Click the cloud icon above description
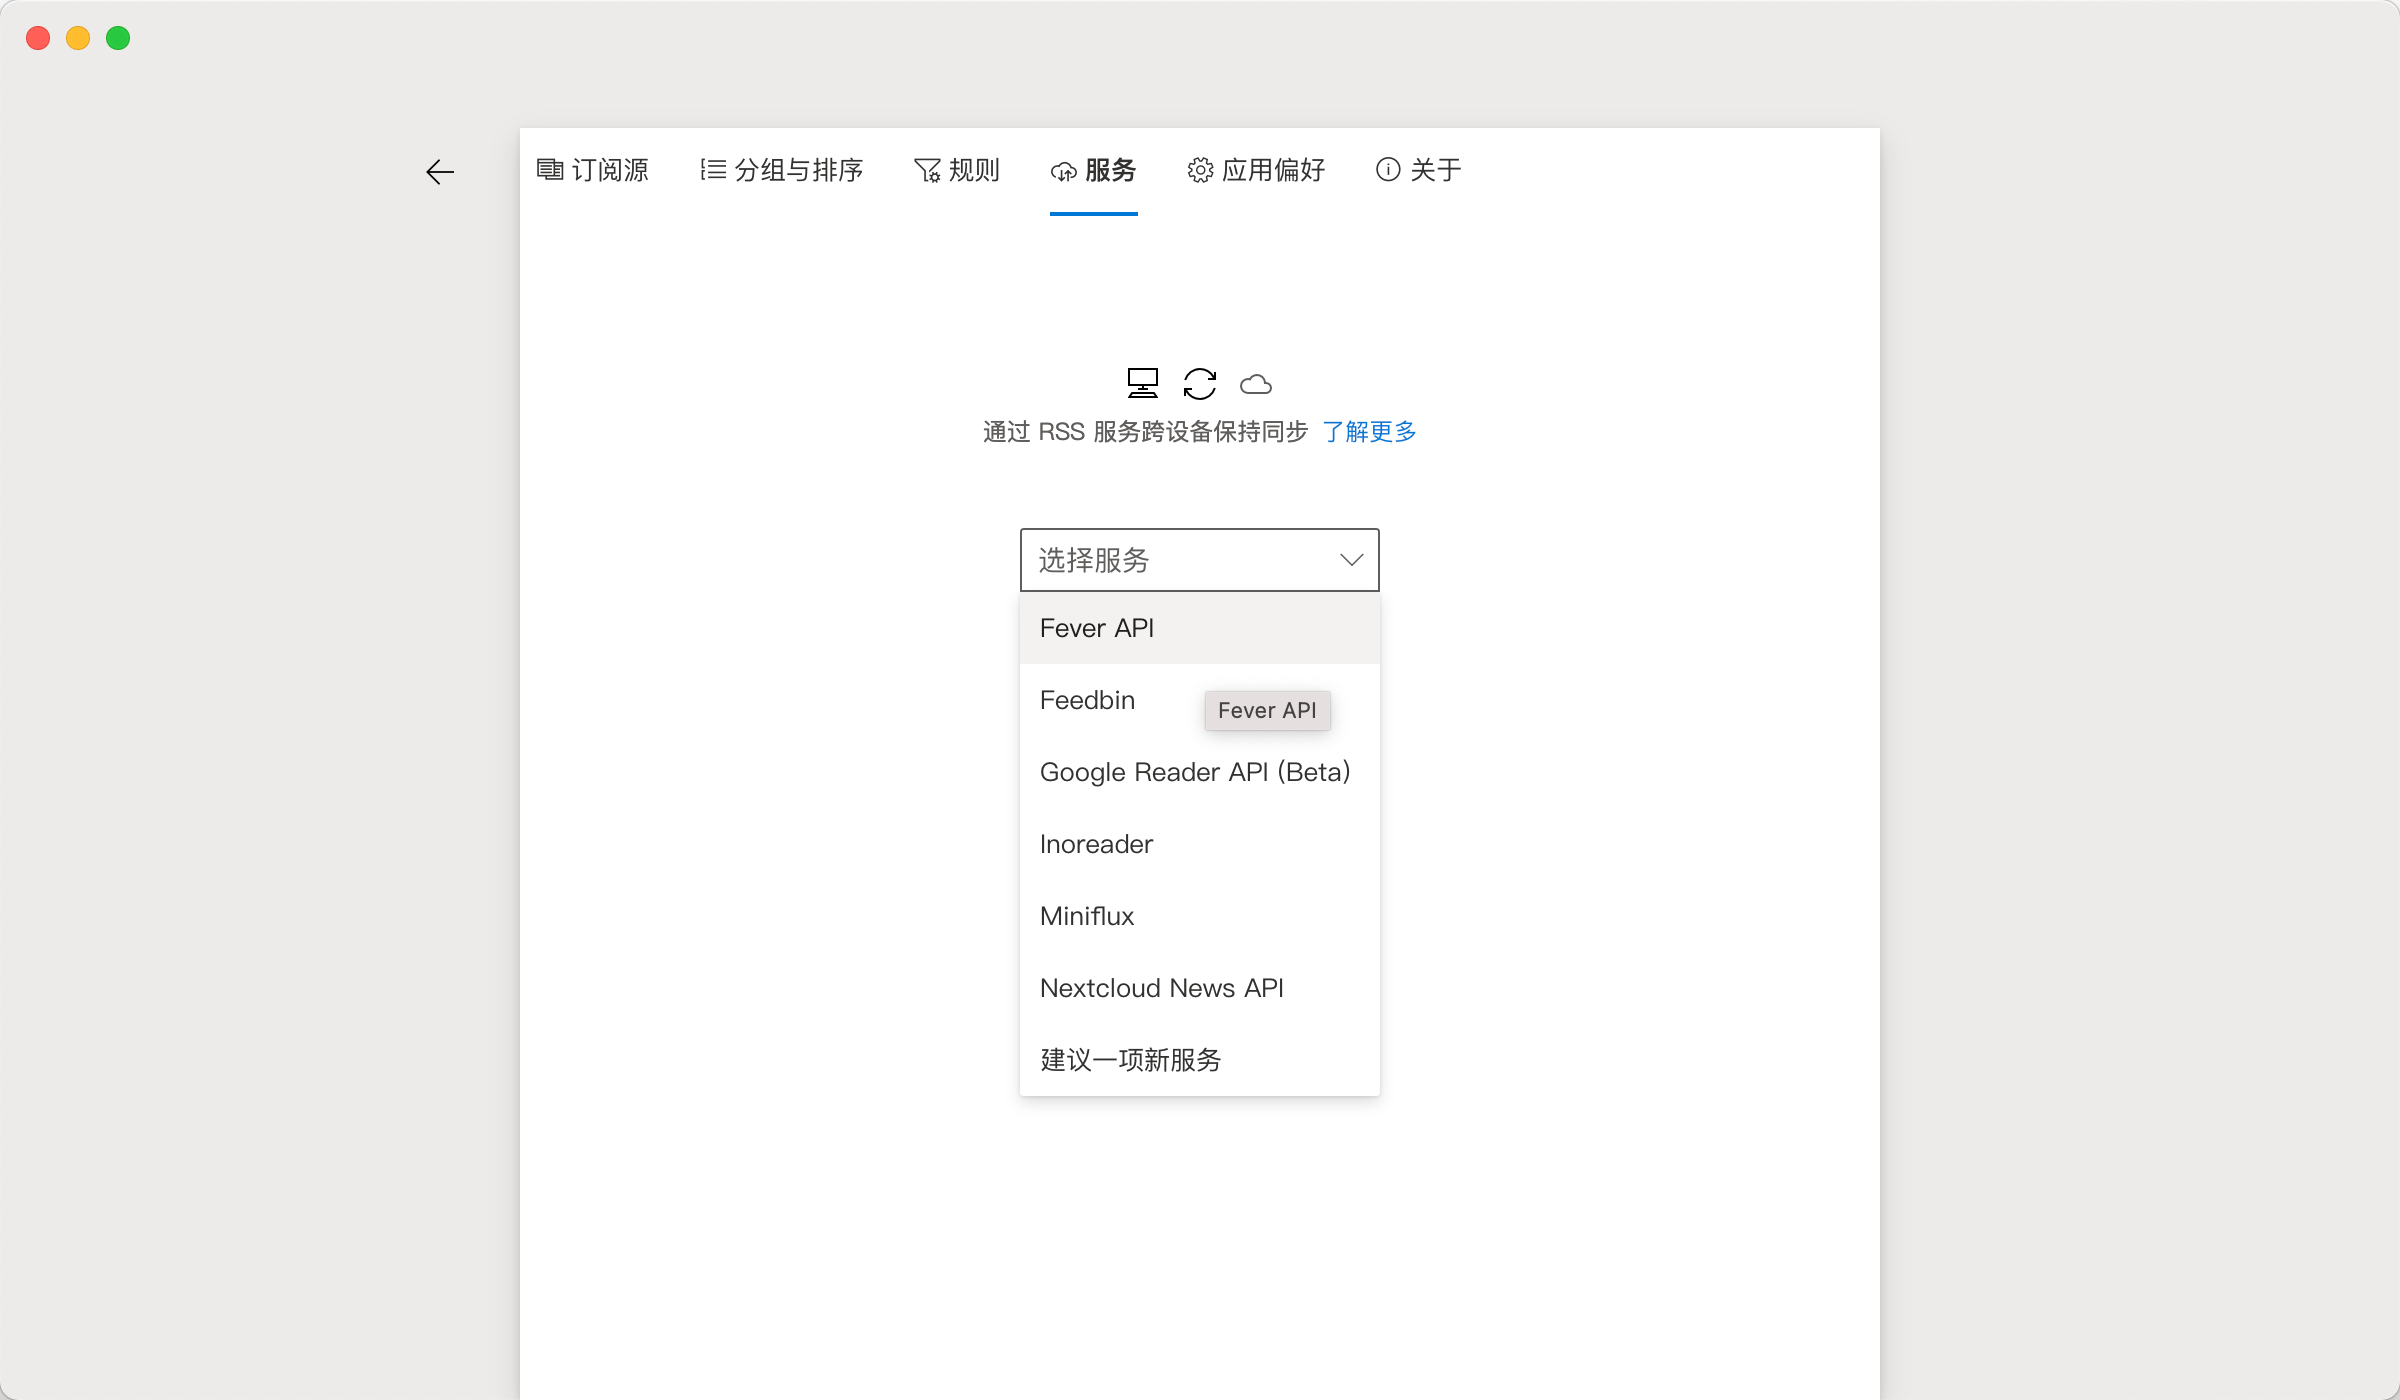 1255,384
